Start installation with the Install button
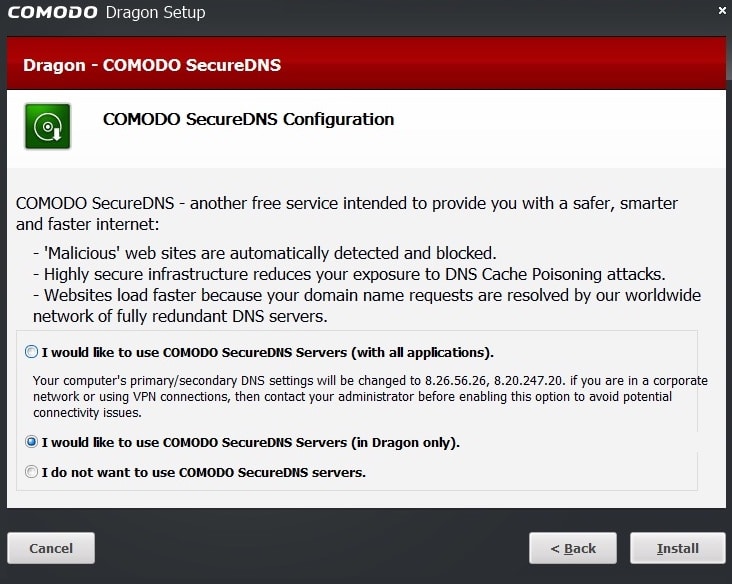Screen dimensions: 732x584 (677, 548)
